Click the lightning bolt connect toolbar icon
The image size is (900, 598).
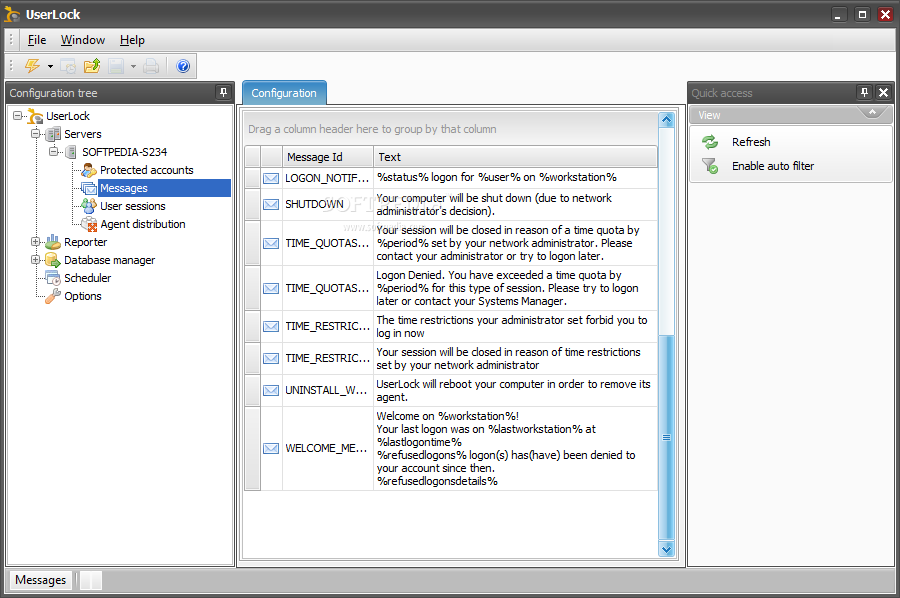pyautogui.click(x=32, y=66)
